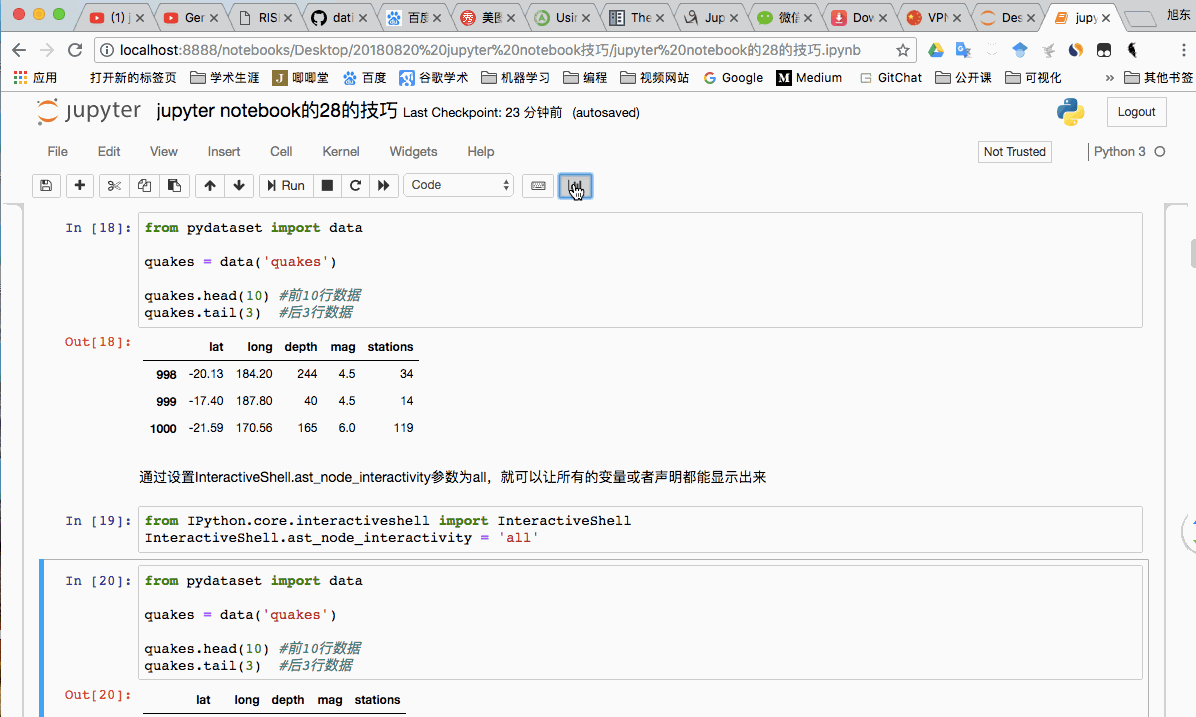Image resolution: width=1196 pixels, height=717 pixels.
Task: Open the View menu
Action: (163, 151)
